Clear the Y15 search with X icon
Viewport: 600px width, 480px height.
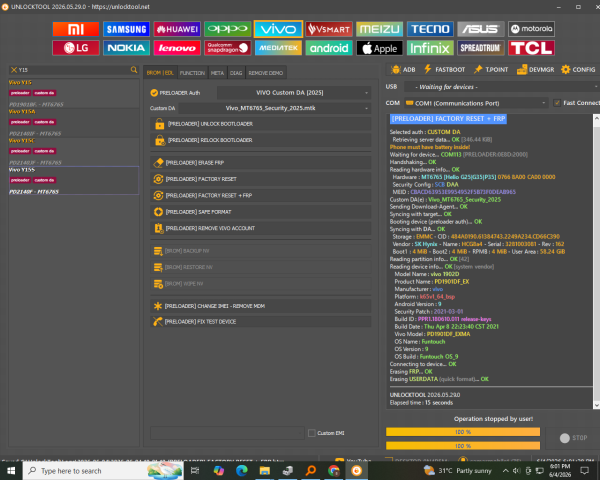pos(14,70)
